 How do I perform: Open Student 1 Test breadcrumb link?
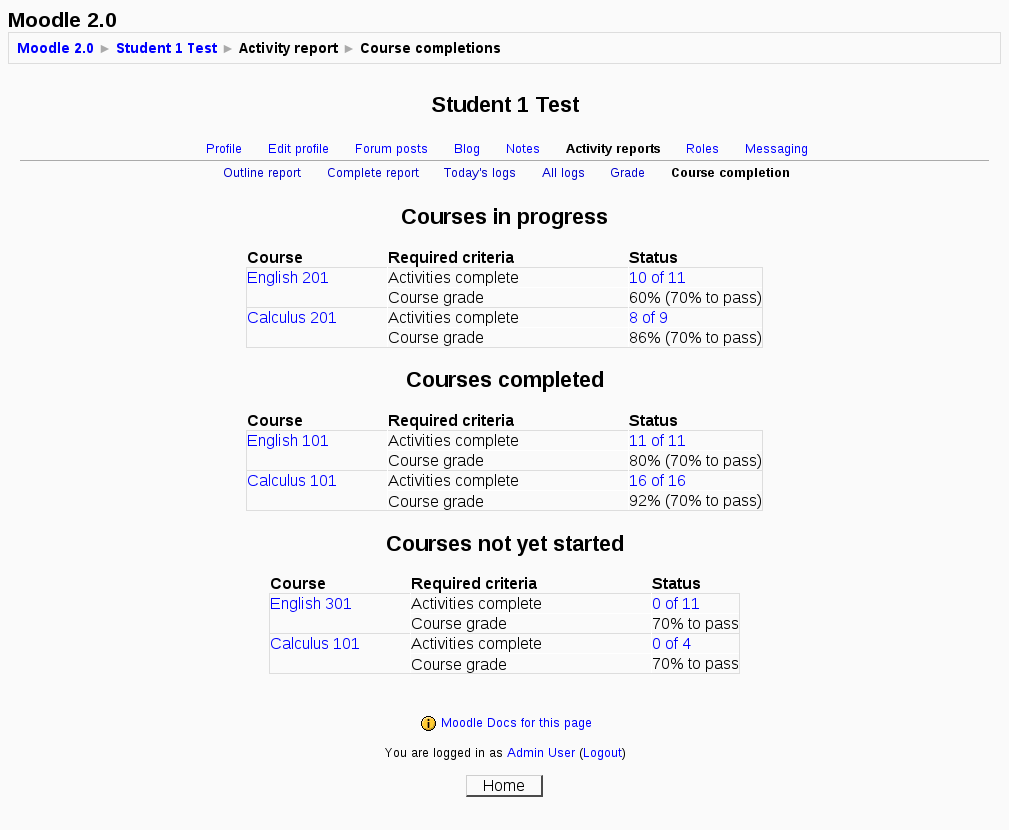coord(166,48)
